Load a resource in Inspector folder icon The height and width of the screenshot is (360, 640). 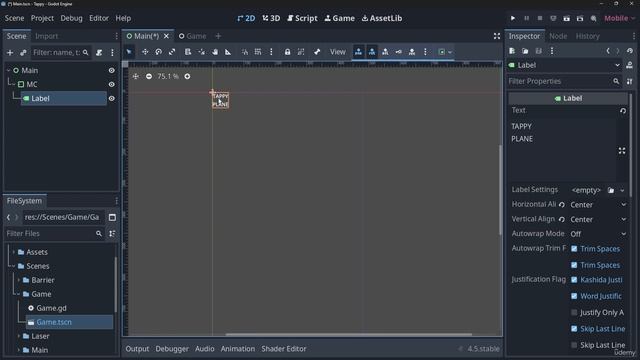click(x=525, y=51)
